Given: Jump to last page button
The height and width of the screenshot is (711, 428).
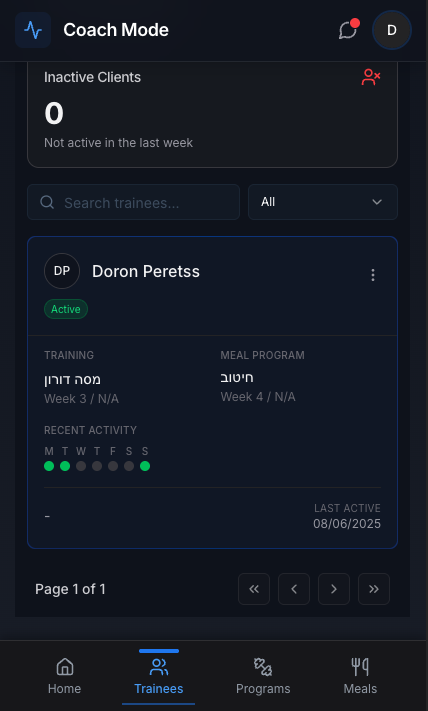Looking at the screenshot, I should 374,589.
